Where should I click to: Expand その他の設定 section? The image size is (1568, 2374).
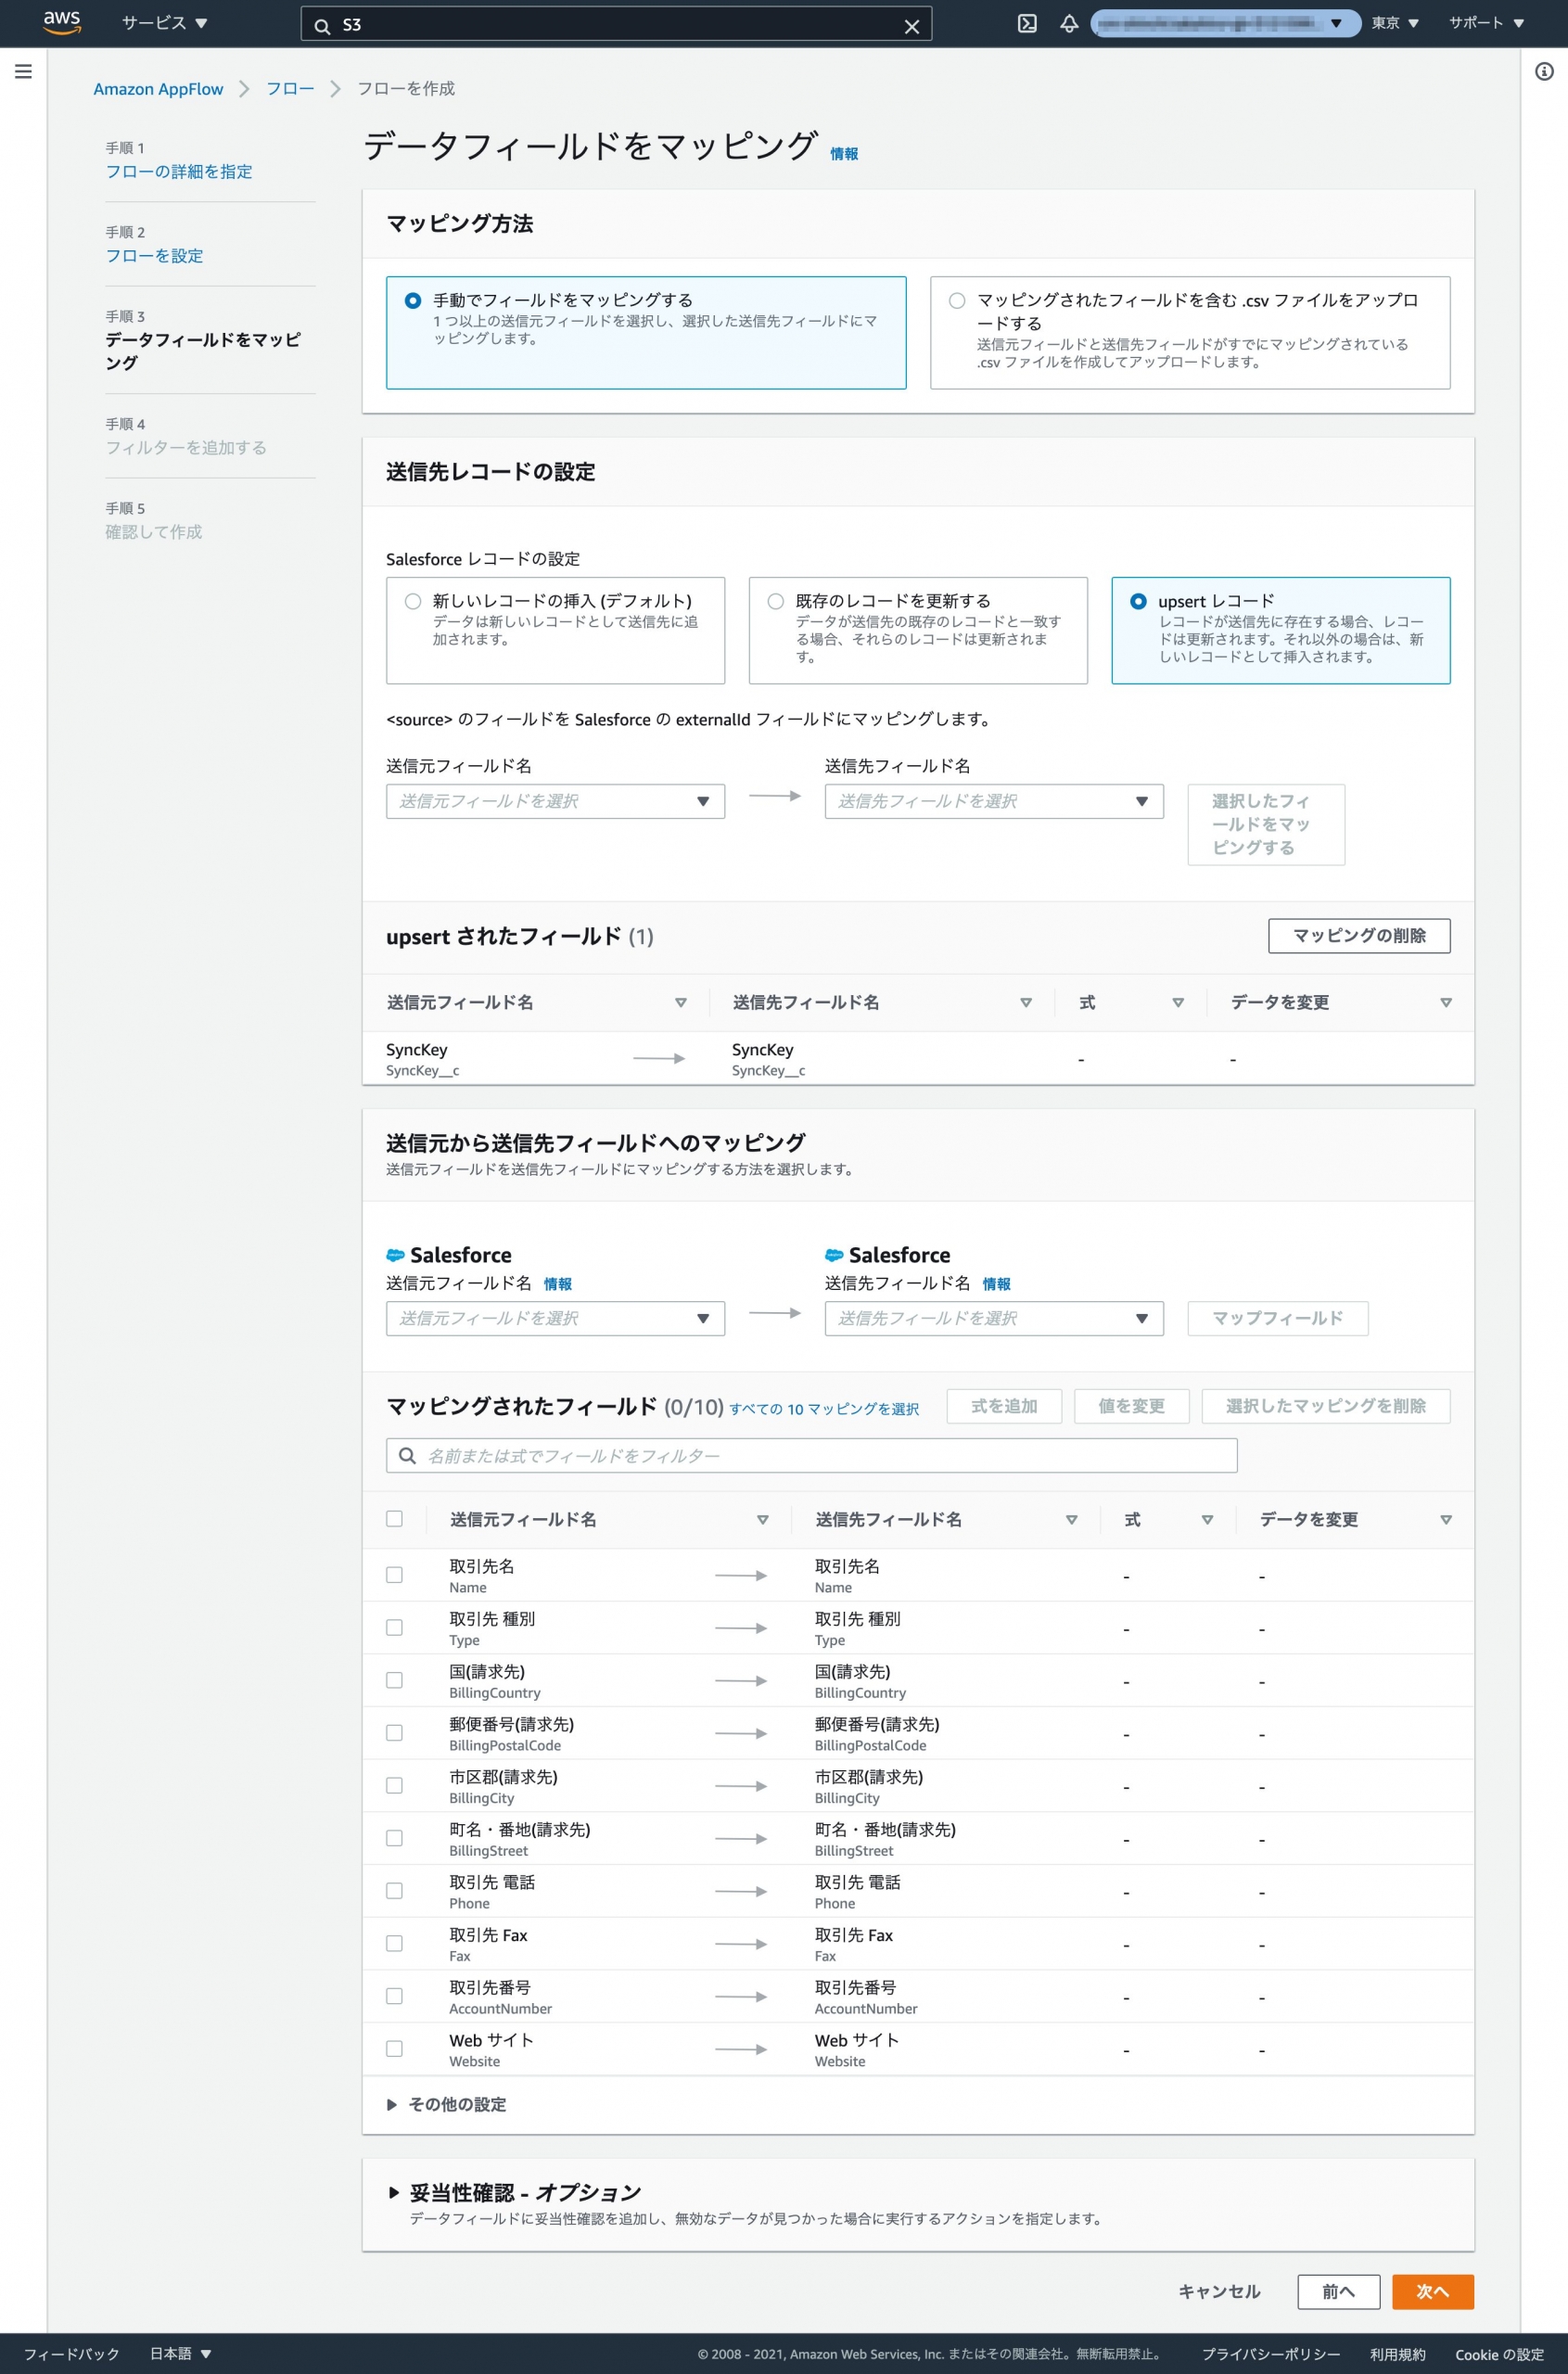pos(446,2104)
